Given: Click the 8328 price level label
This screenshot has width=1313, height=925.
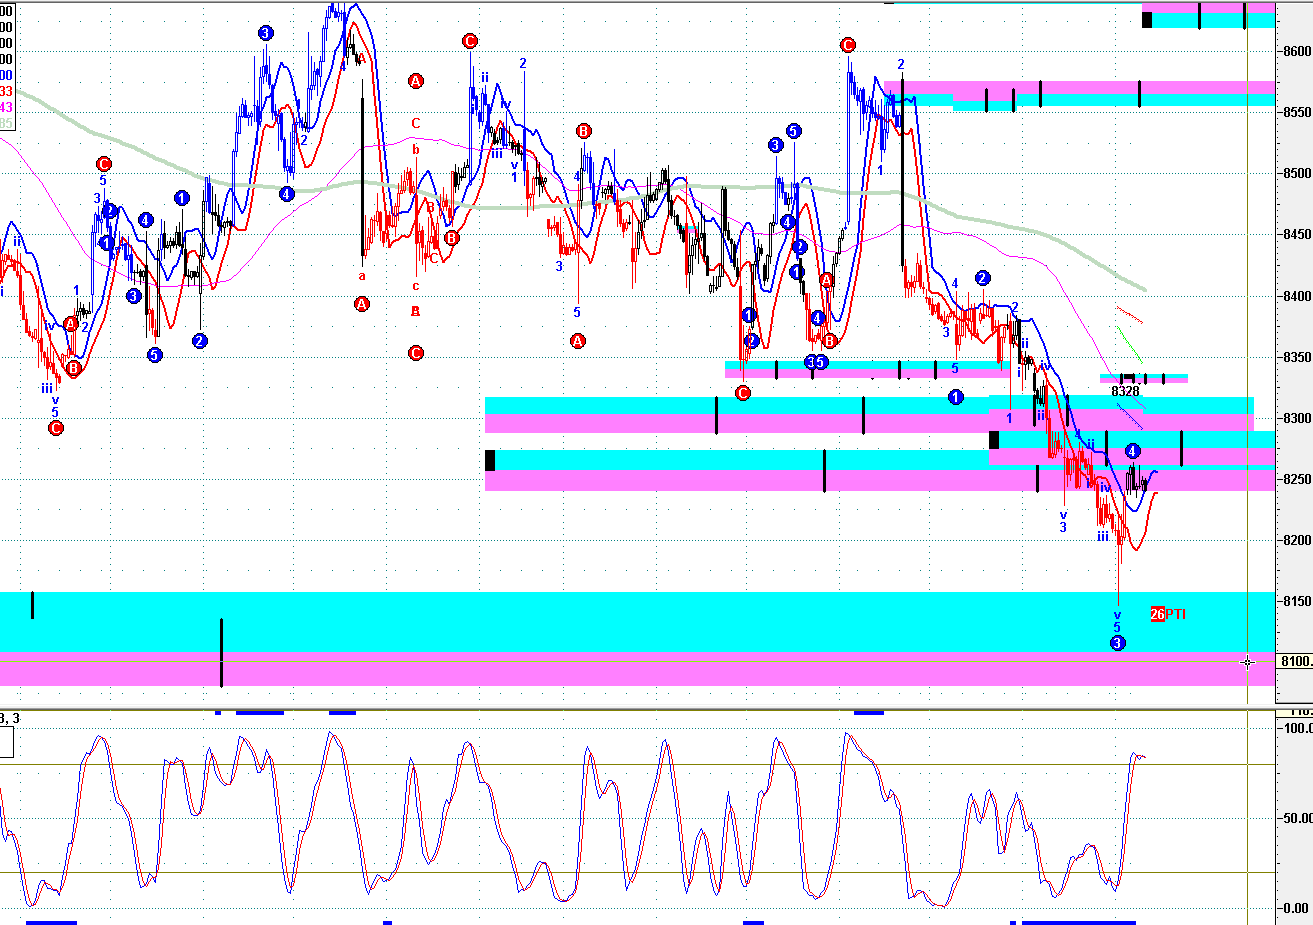Looking at the screenshot, I should [1126, 392].
